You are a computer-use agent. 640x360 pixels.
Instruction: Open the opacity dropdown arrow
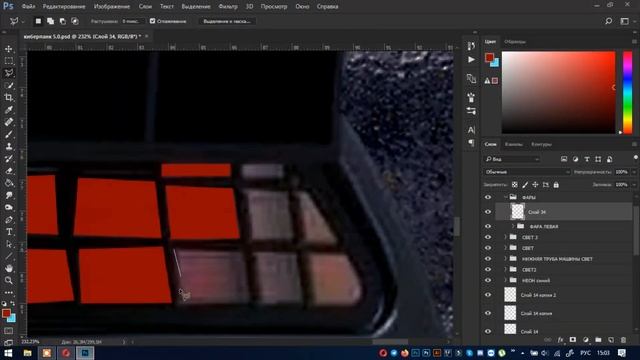pyautogui.click(x=634, y=172)
